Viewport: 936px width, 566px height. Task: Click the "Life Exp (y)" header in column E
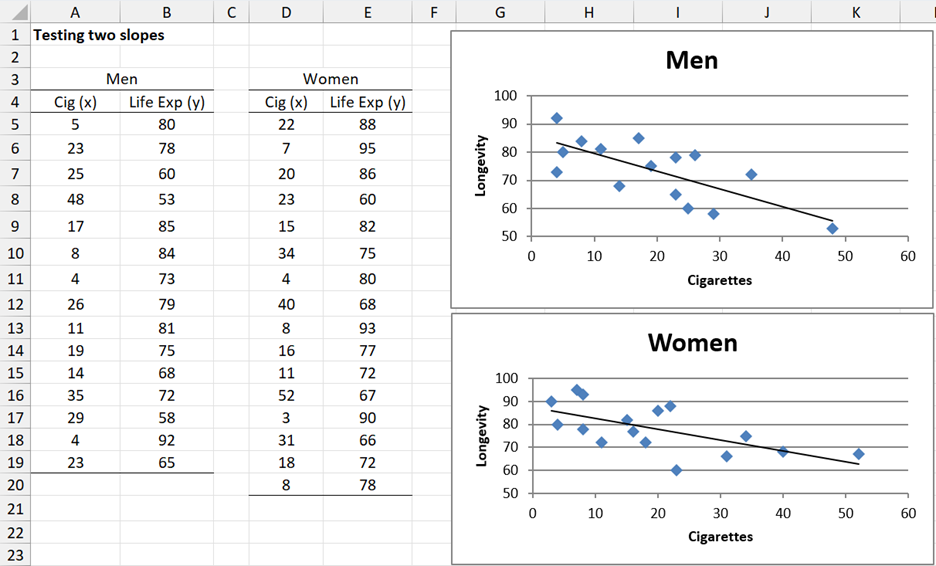click(367, 102)
